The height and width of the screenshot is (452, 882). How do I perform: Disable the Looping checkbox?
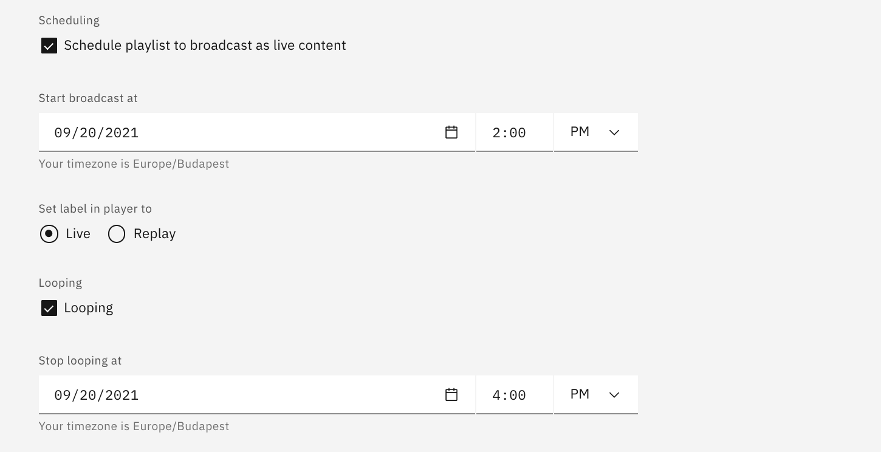point(49,308)
